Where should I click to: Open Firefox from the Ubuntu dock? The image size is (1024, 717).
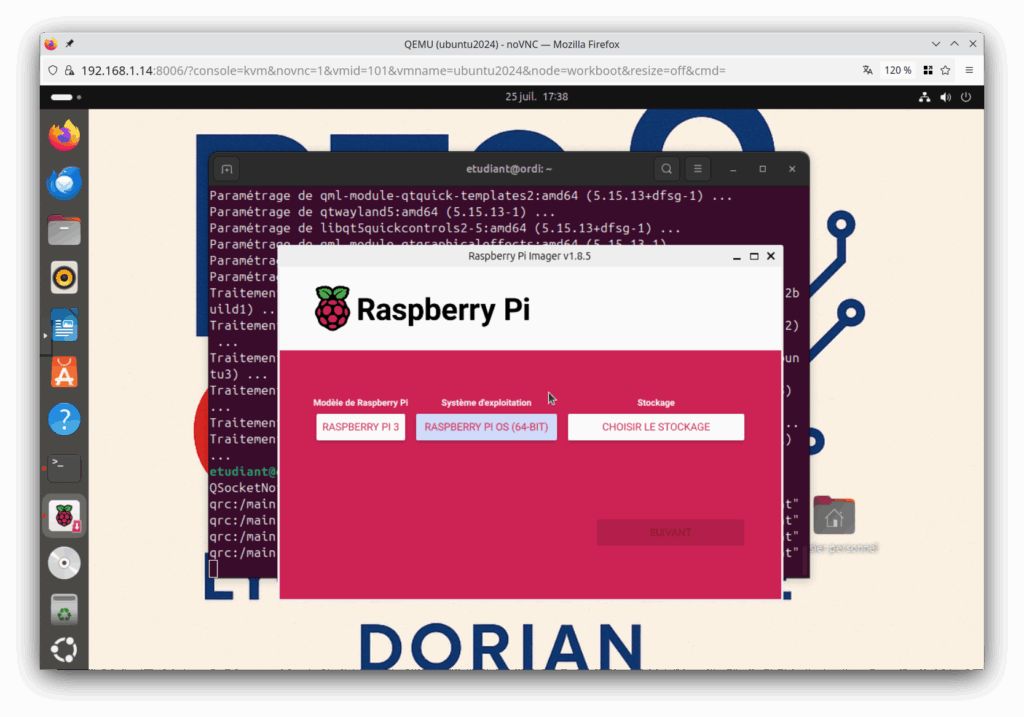coord(64,135)
